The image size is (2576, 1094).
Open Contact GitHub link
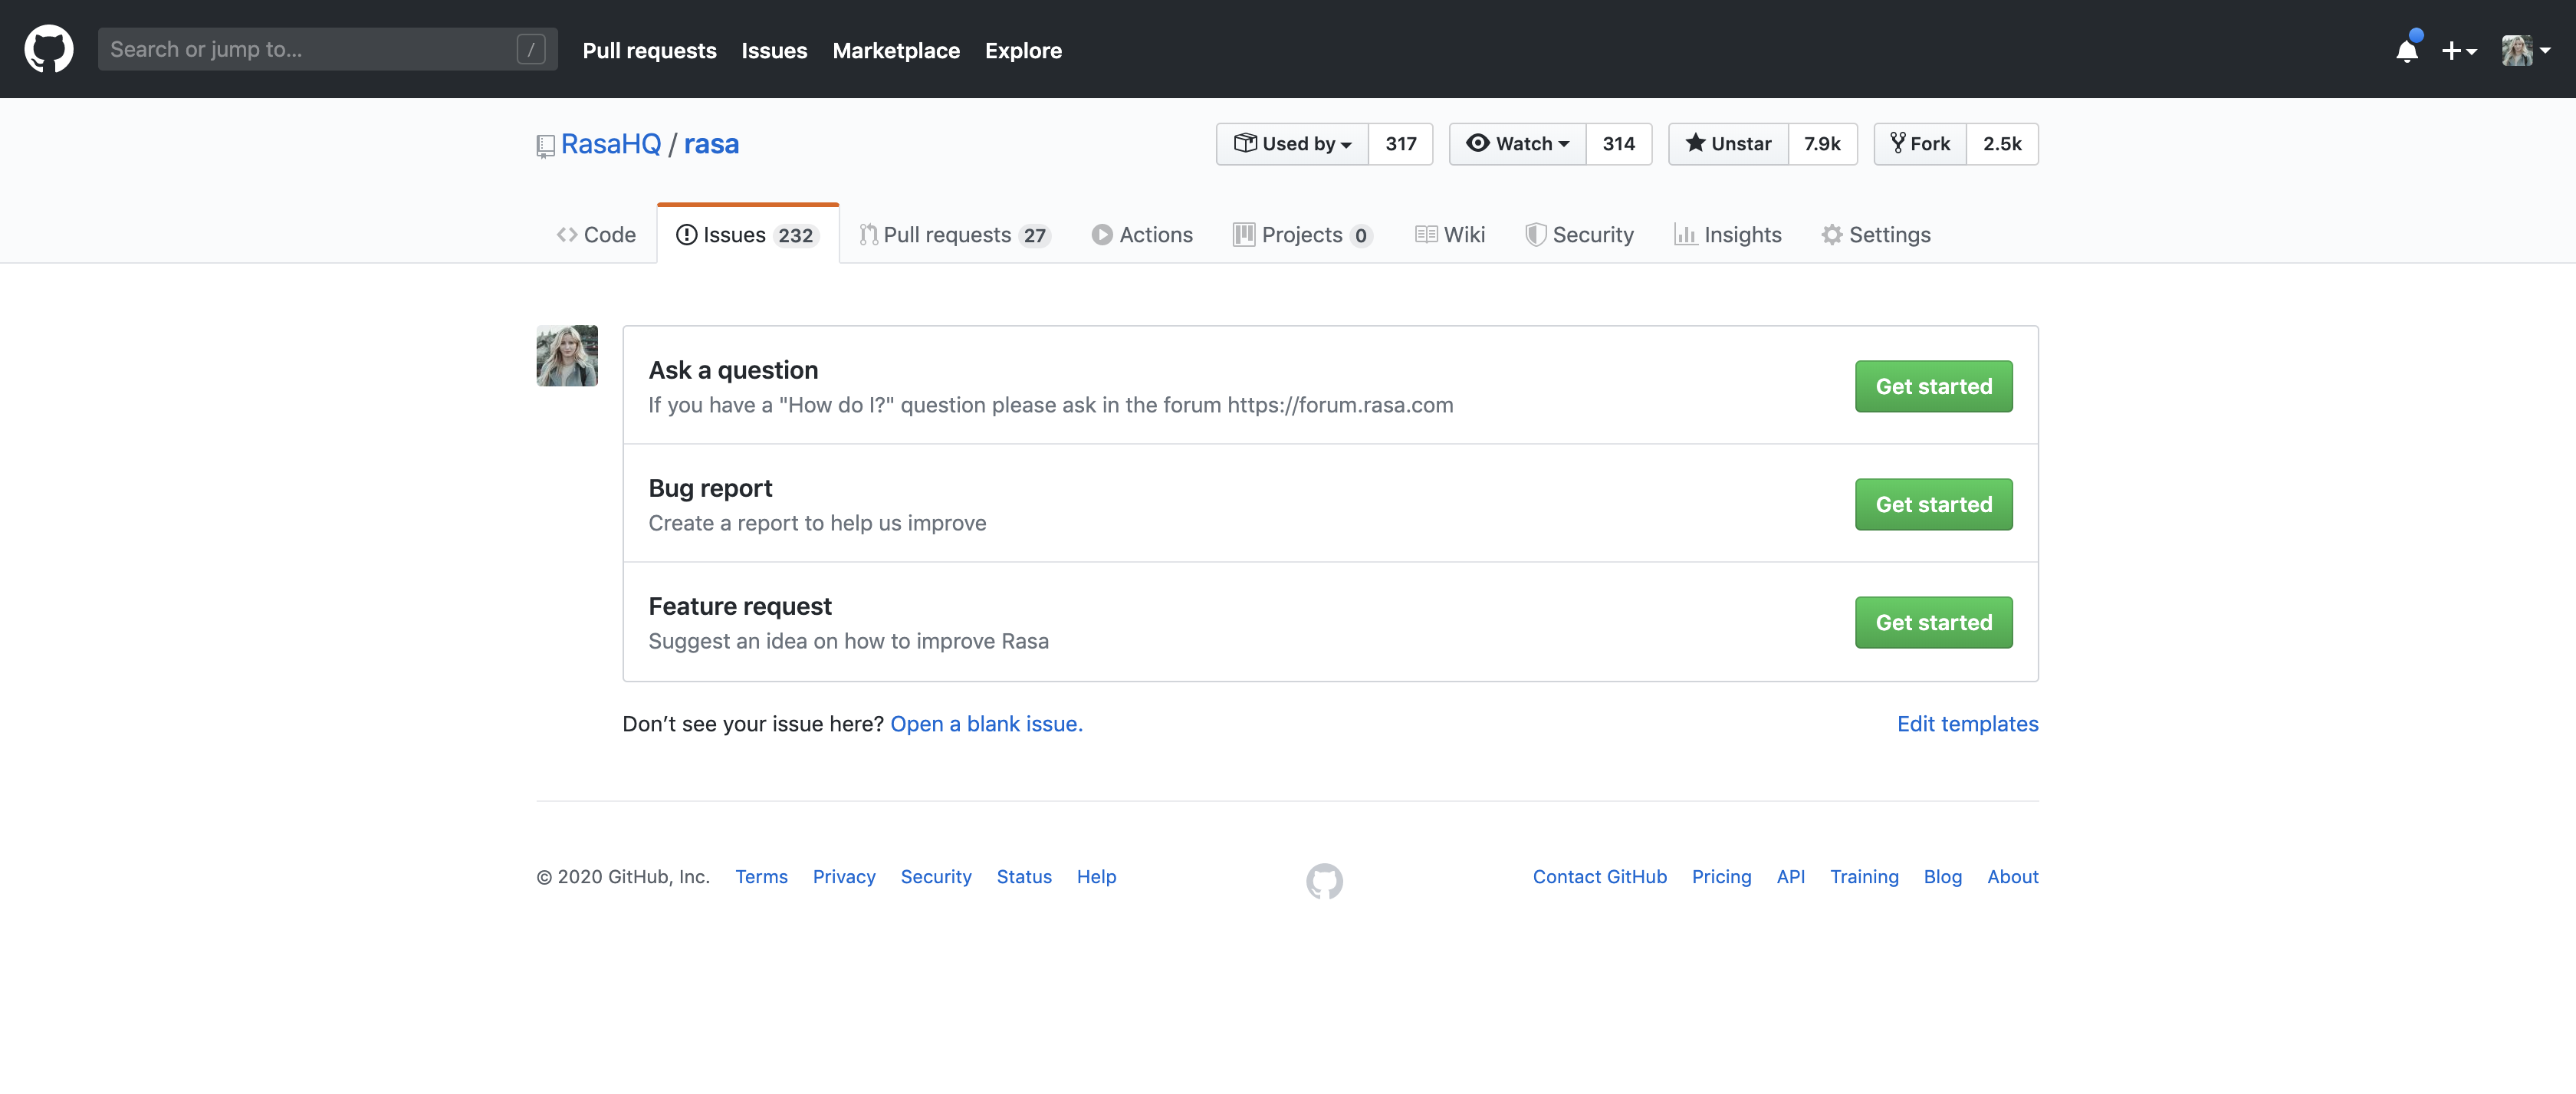pyautogui.click(x=1600, y=877)
